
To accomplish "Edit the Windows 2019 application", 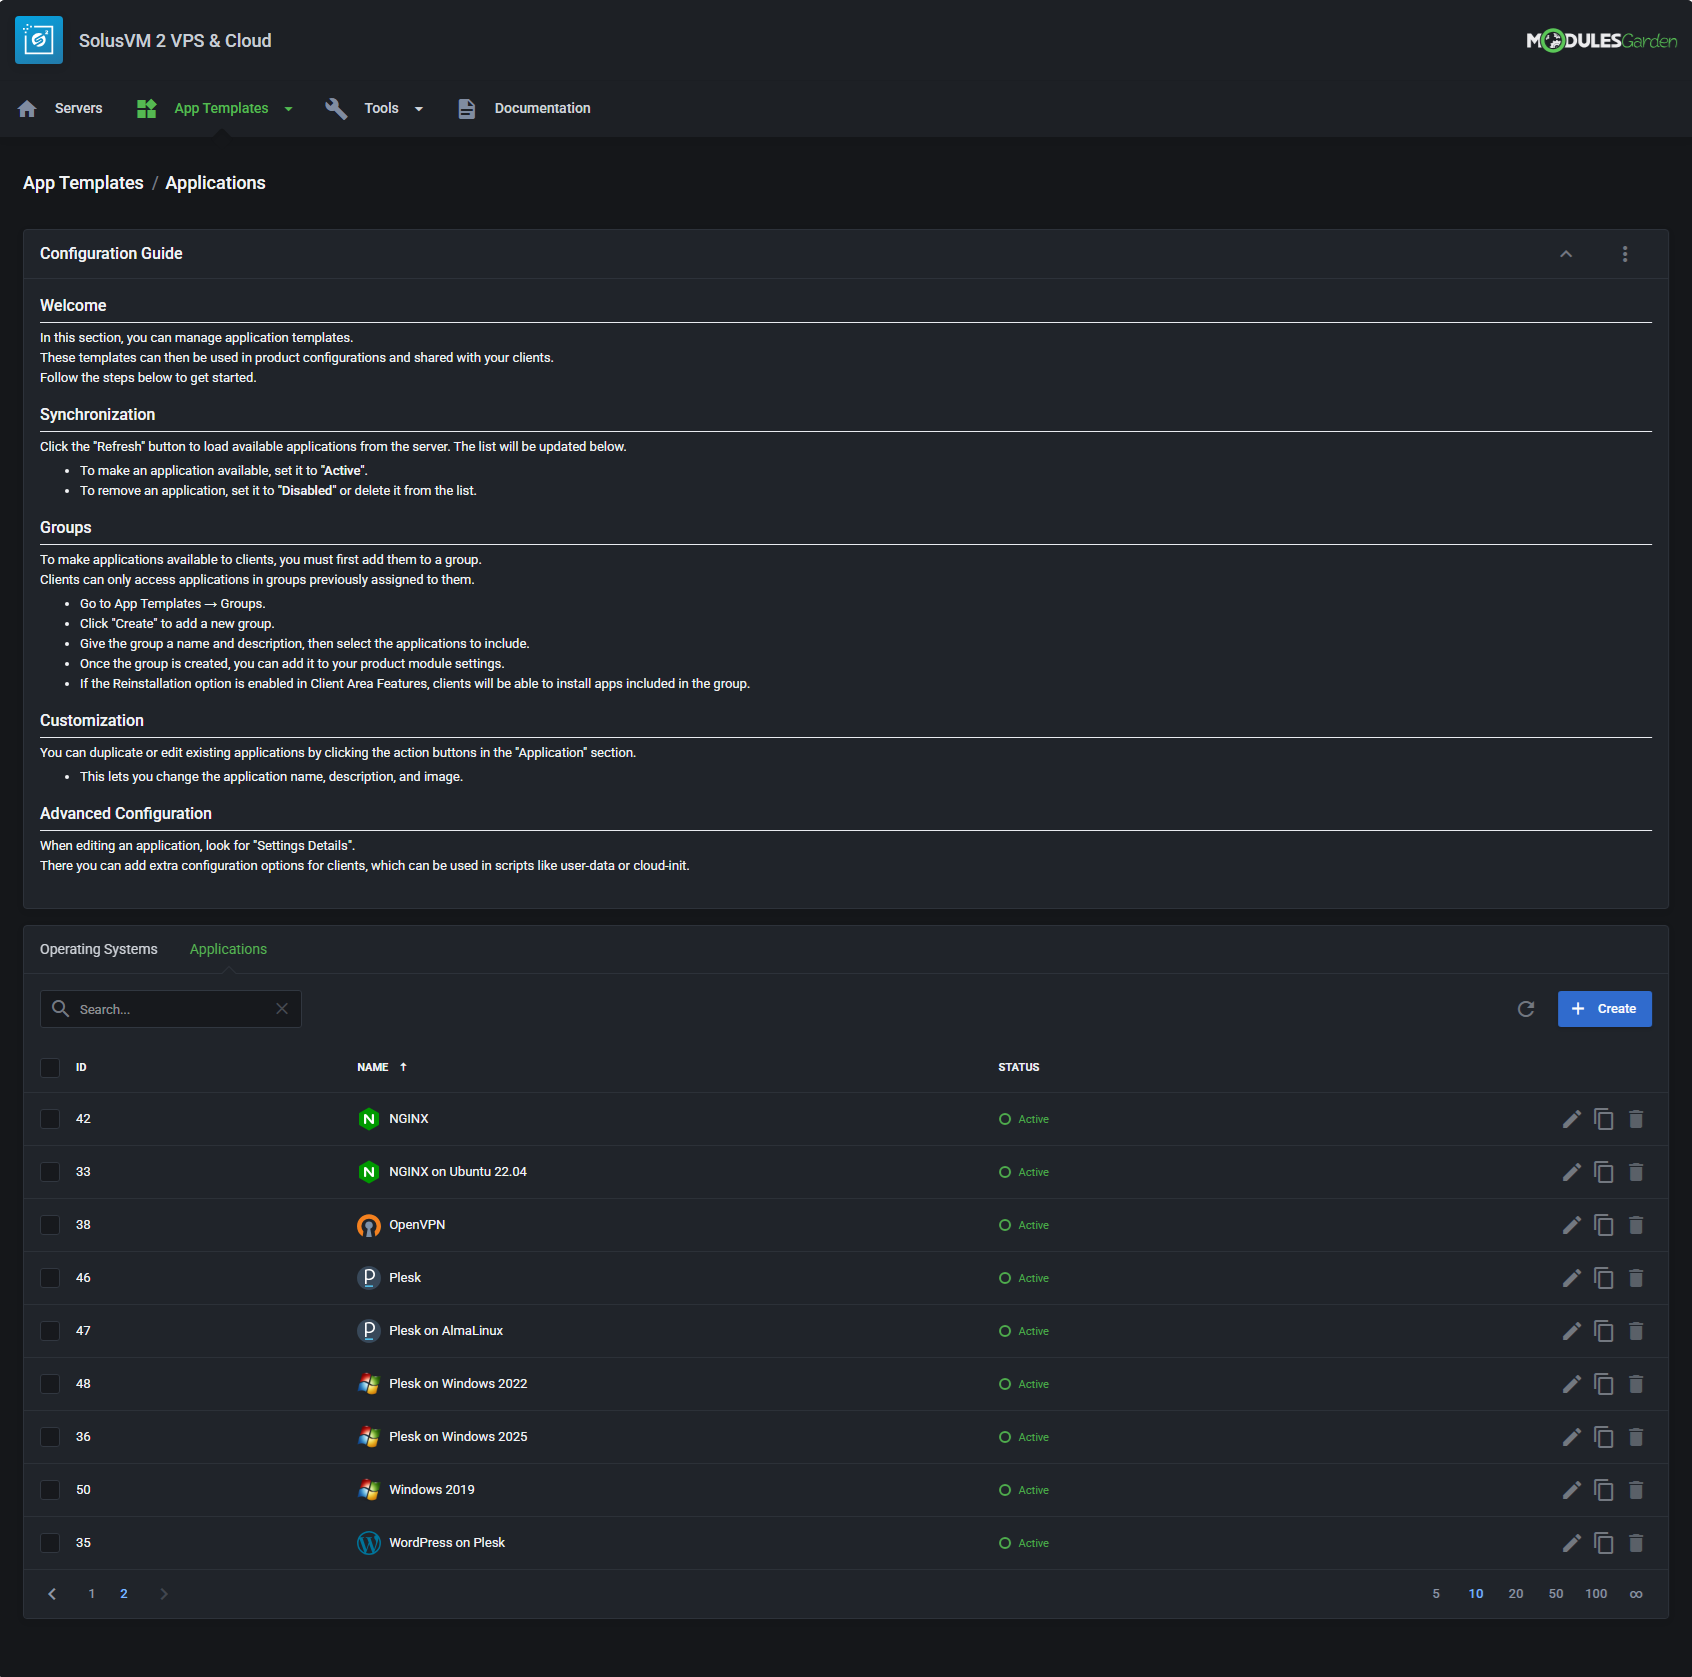I will 1572,1490.
